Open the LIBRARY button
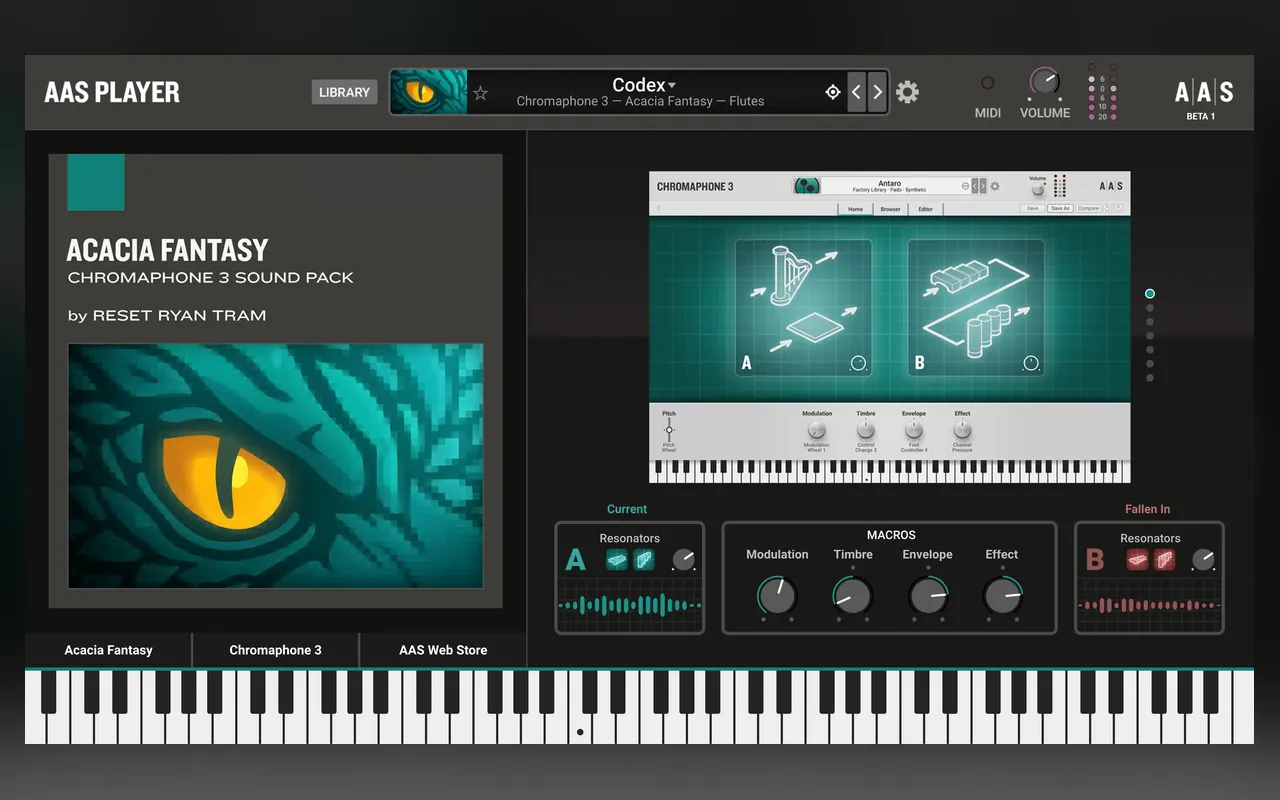The image size is (1280, 800). [344, 92]
